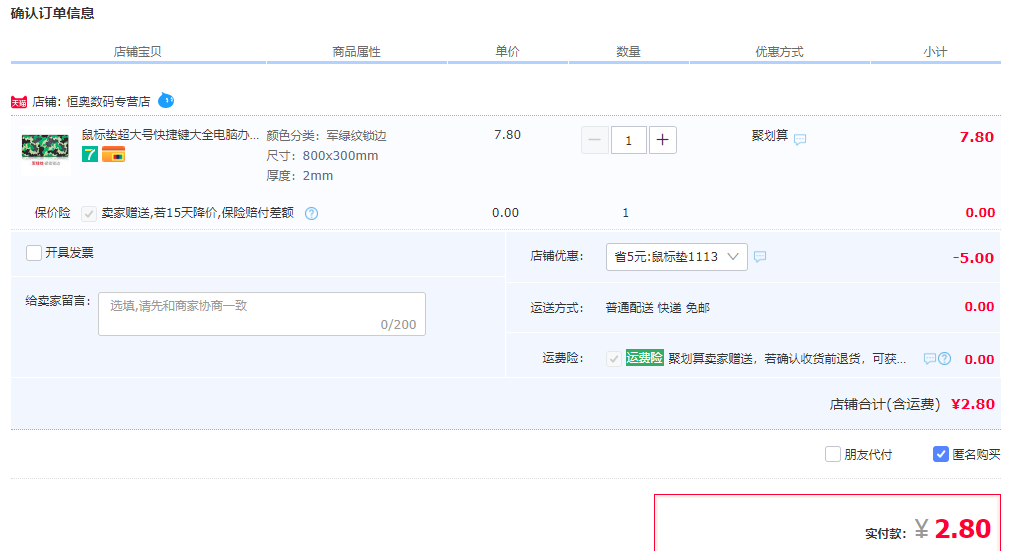The height and width of the screenshot is (551, 1012).
Task: Click the store name 恒奥数码专营店
Action: (x=108, y=102)
